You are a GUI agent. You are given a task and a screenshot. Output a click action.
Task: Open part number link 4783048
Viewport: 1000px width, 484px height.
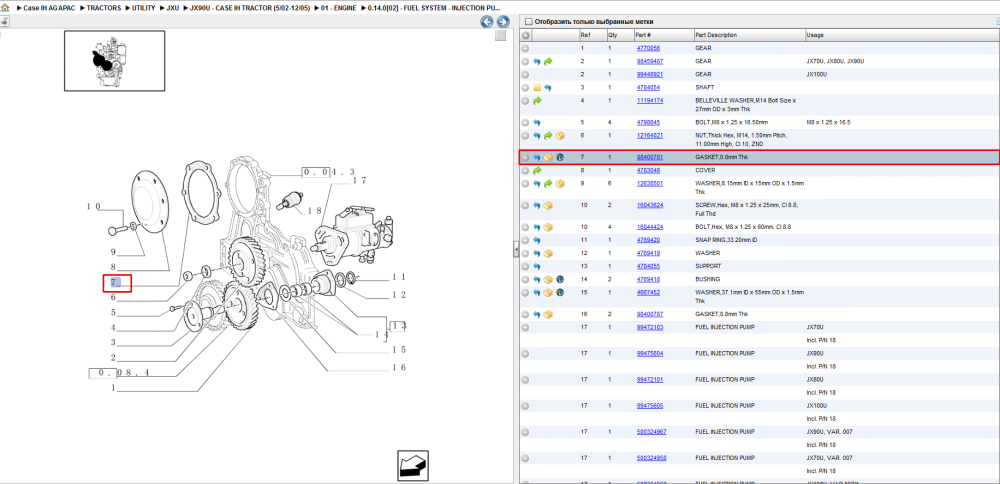click(648, 171)
